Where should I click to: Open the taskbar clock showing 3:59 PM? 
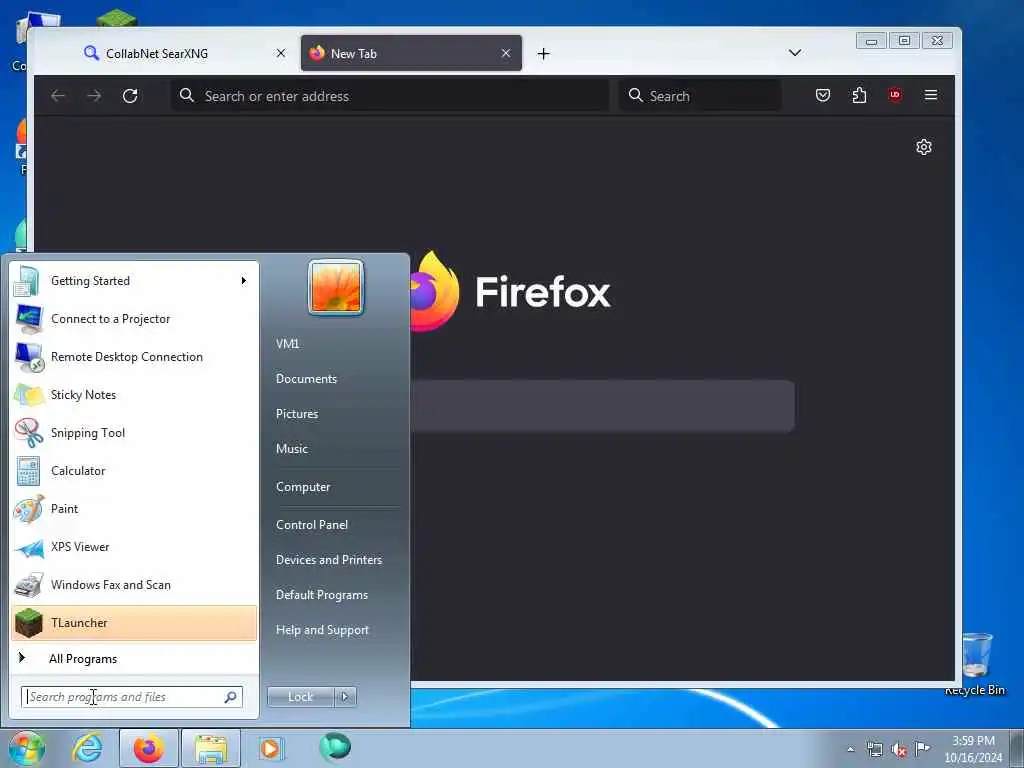973,749
